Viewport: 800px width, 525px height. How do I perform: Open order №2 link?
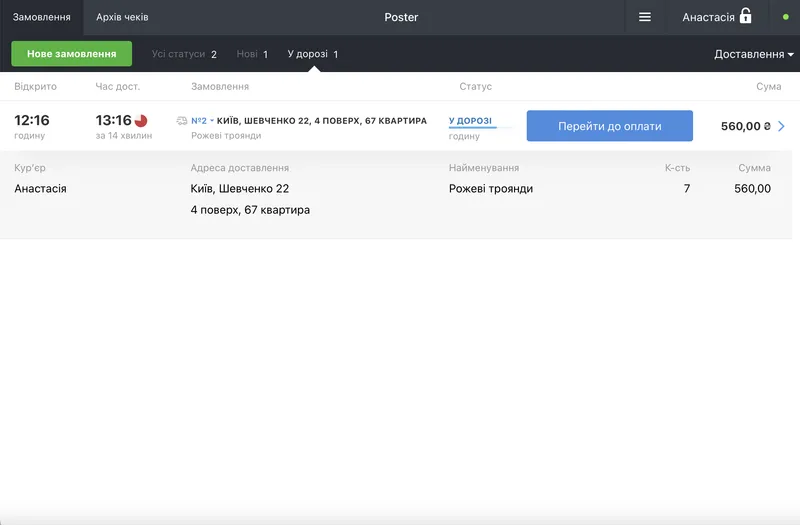pyautogui.click(x=197, y=121)
